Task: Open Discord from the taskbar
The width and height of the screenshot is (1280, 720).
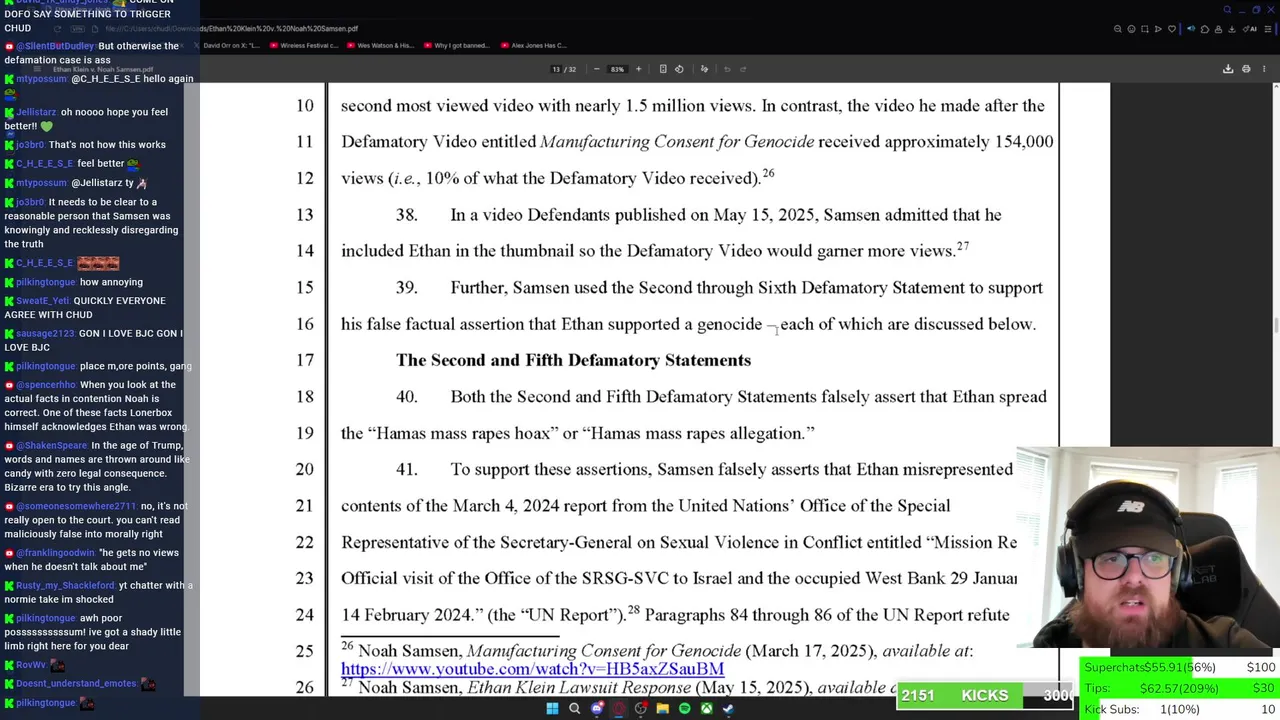Action: (x=597, y=709)
